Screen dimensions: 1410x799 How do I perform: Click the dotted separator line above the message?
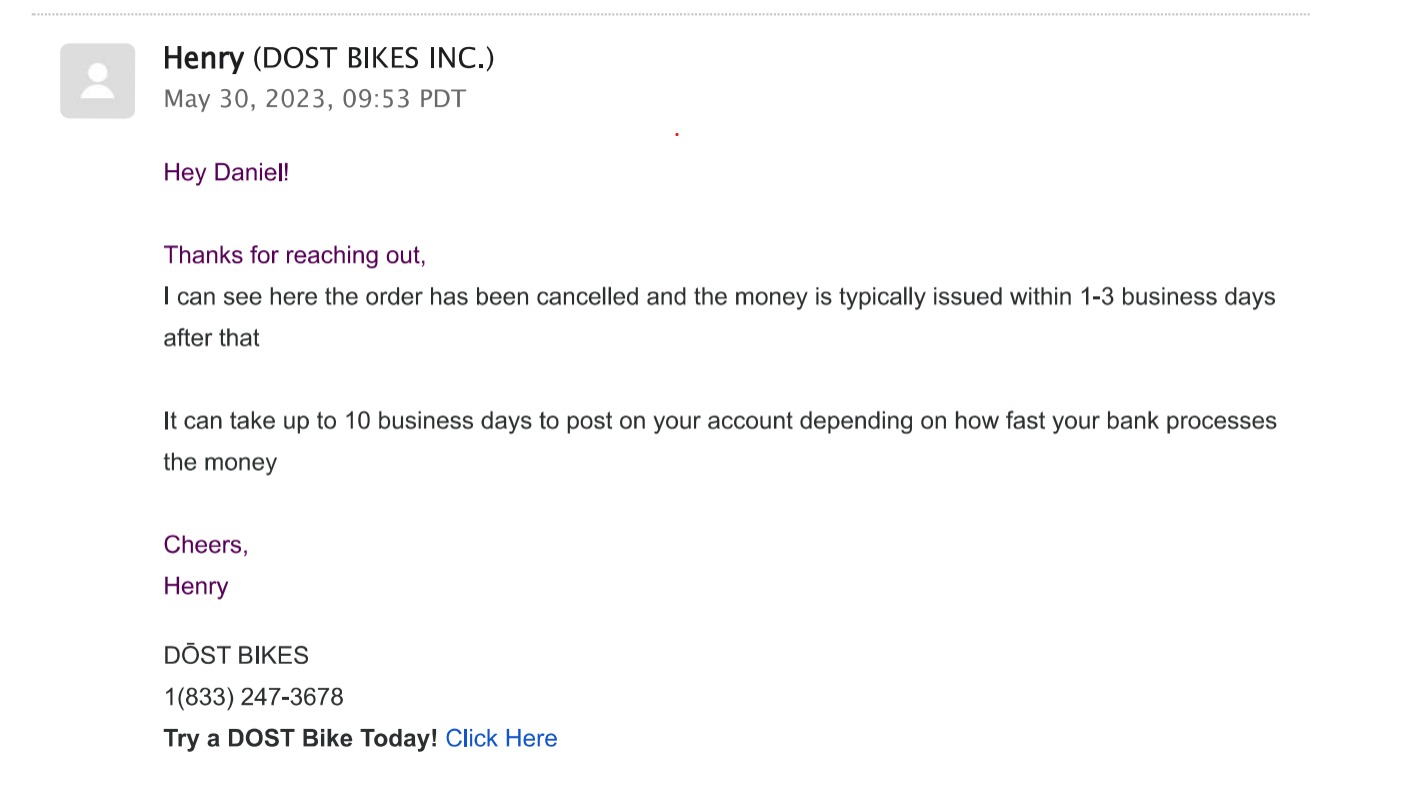pyautogui.click(x=670, y=14)
